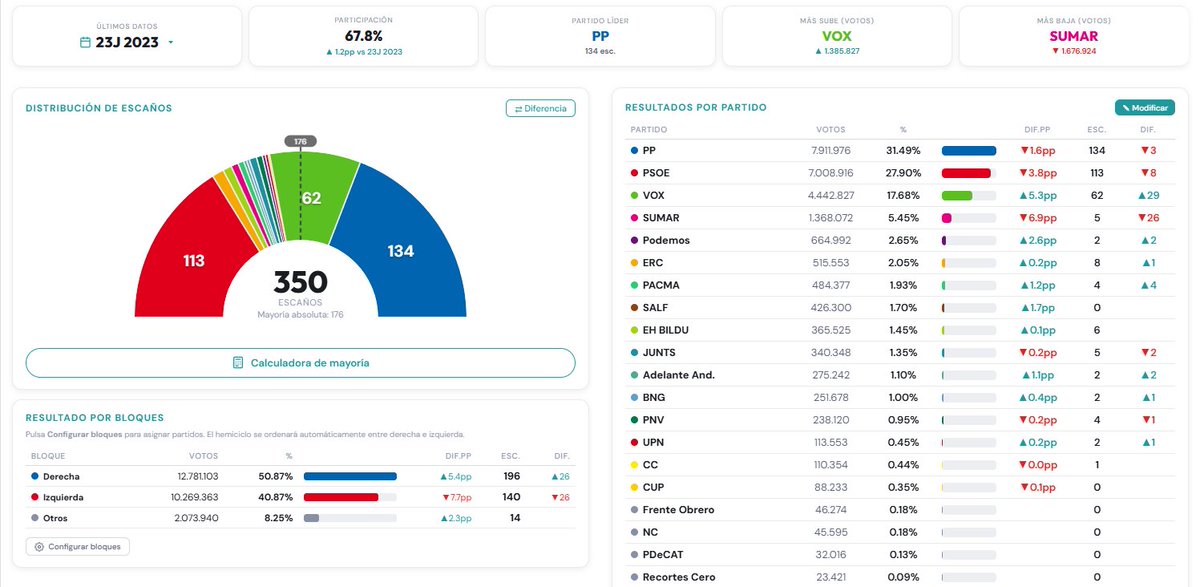Click the calendar icon beside 23J 2023
1200x587 pixels.
(x=86, y=42)
